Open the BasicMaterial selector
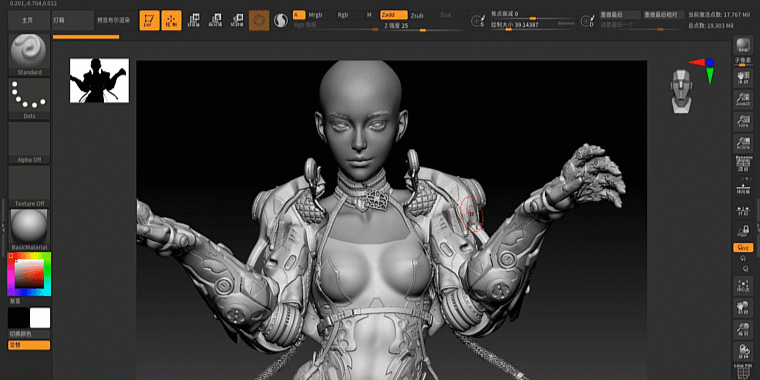Image resolution: width=760 pixels, height=380 pixels. pyautogui.click(x=29, y=230)
